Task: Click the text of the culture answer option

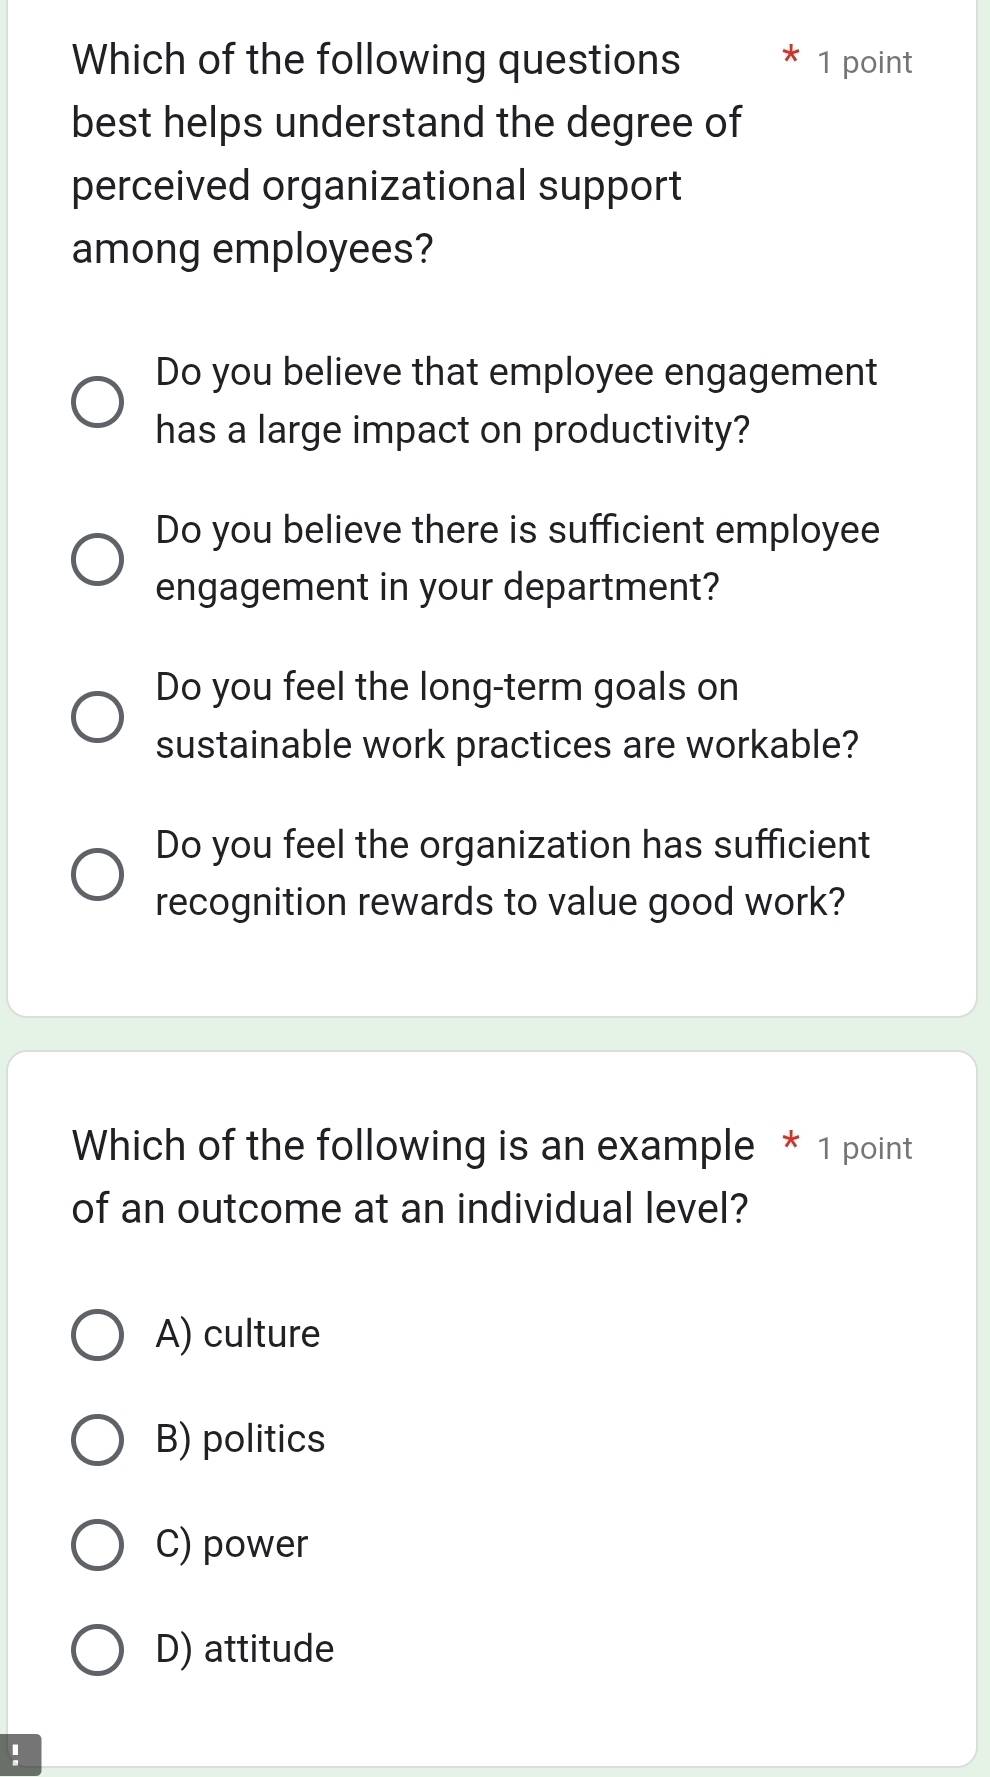Action: pos(237,1334)
